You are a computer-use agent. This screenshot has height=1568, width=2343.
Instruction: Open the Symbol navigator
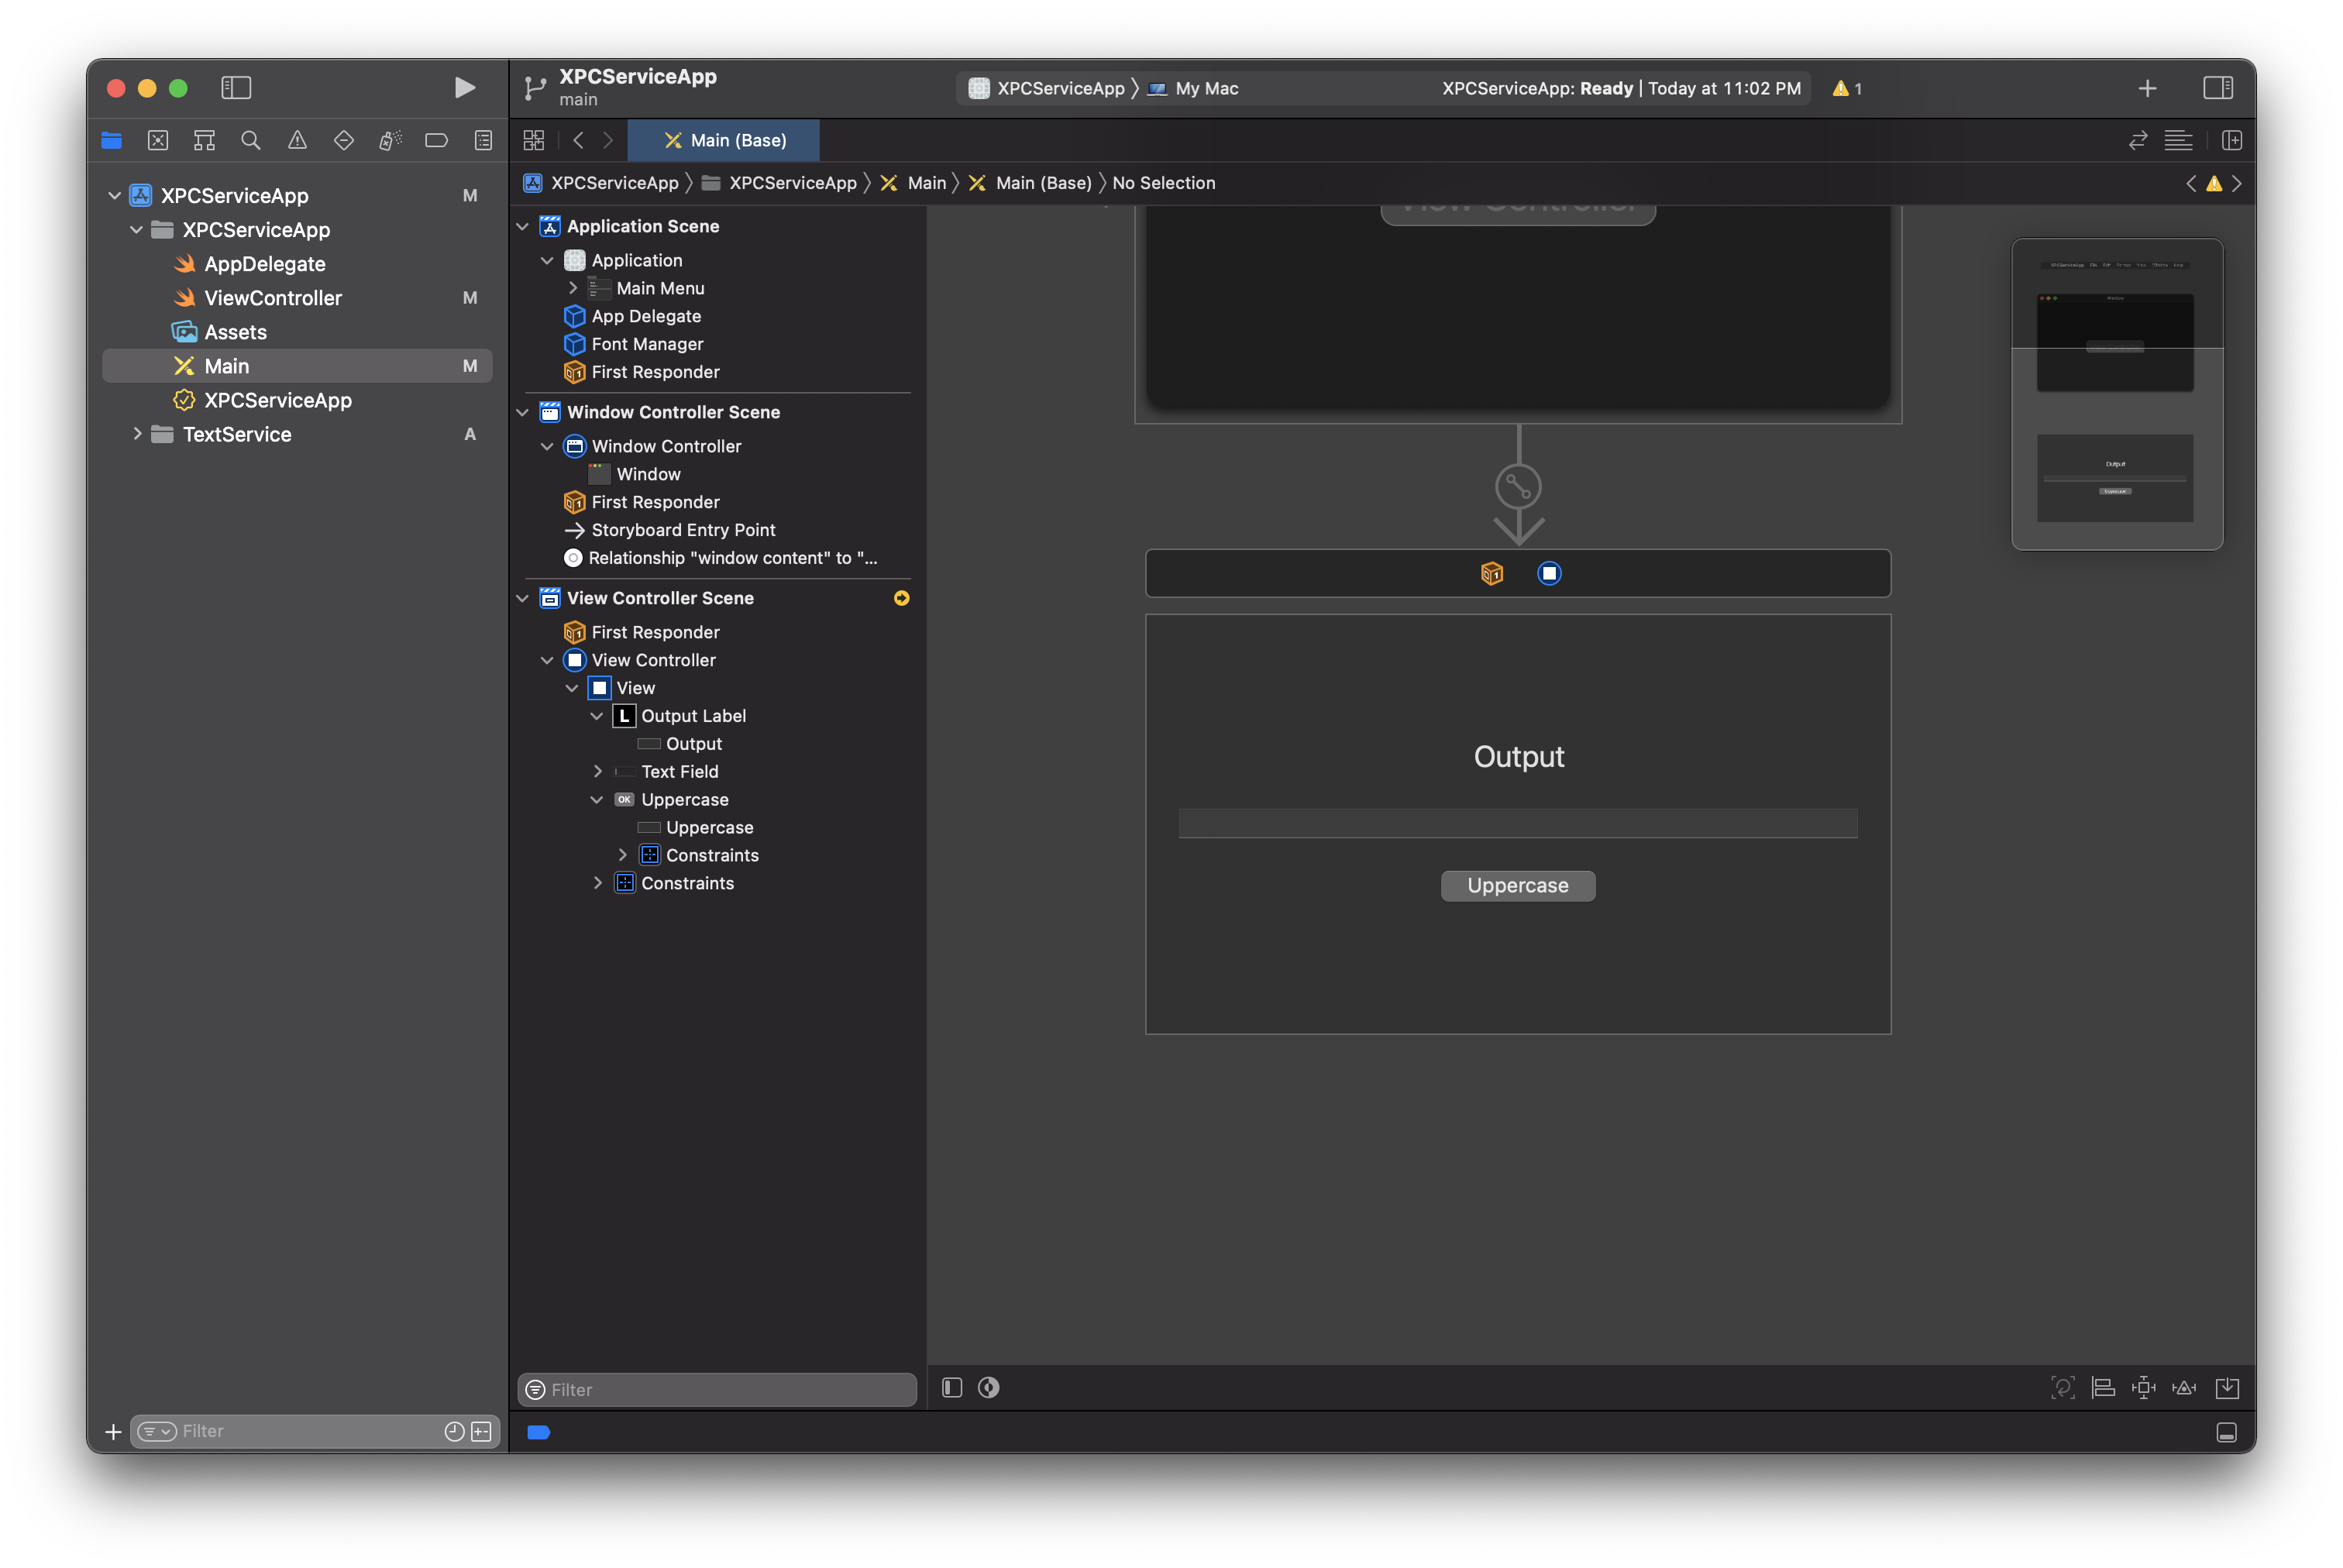pyautogui.click(x=205, y=141)
